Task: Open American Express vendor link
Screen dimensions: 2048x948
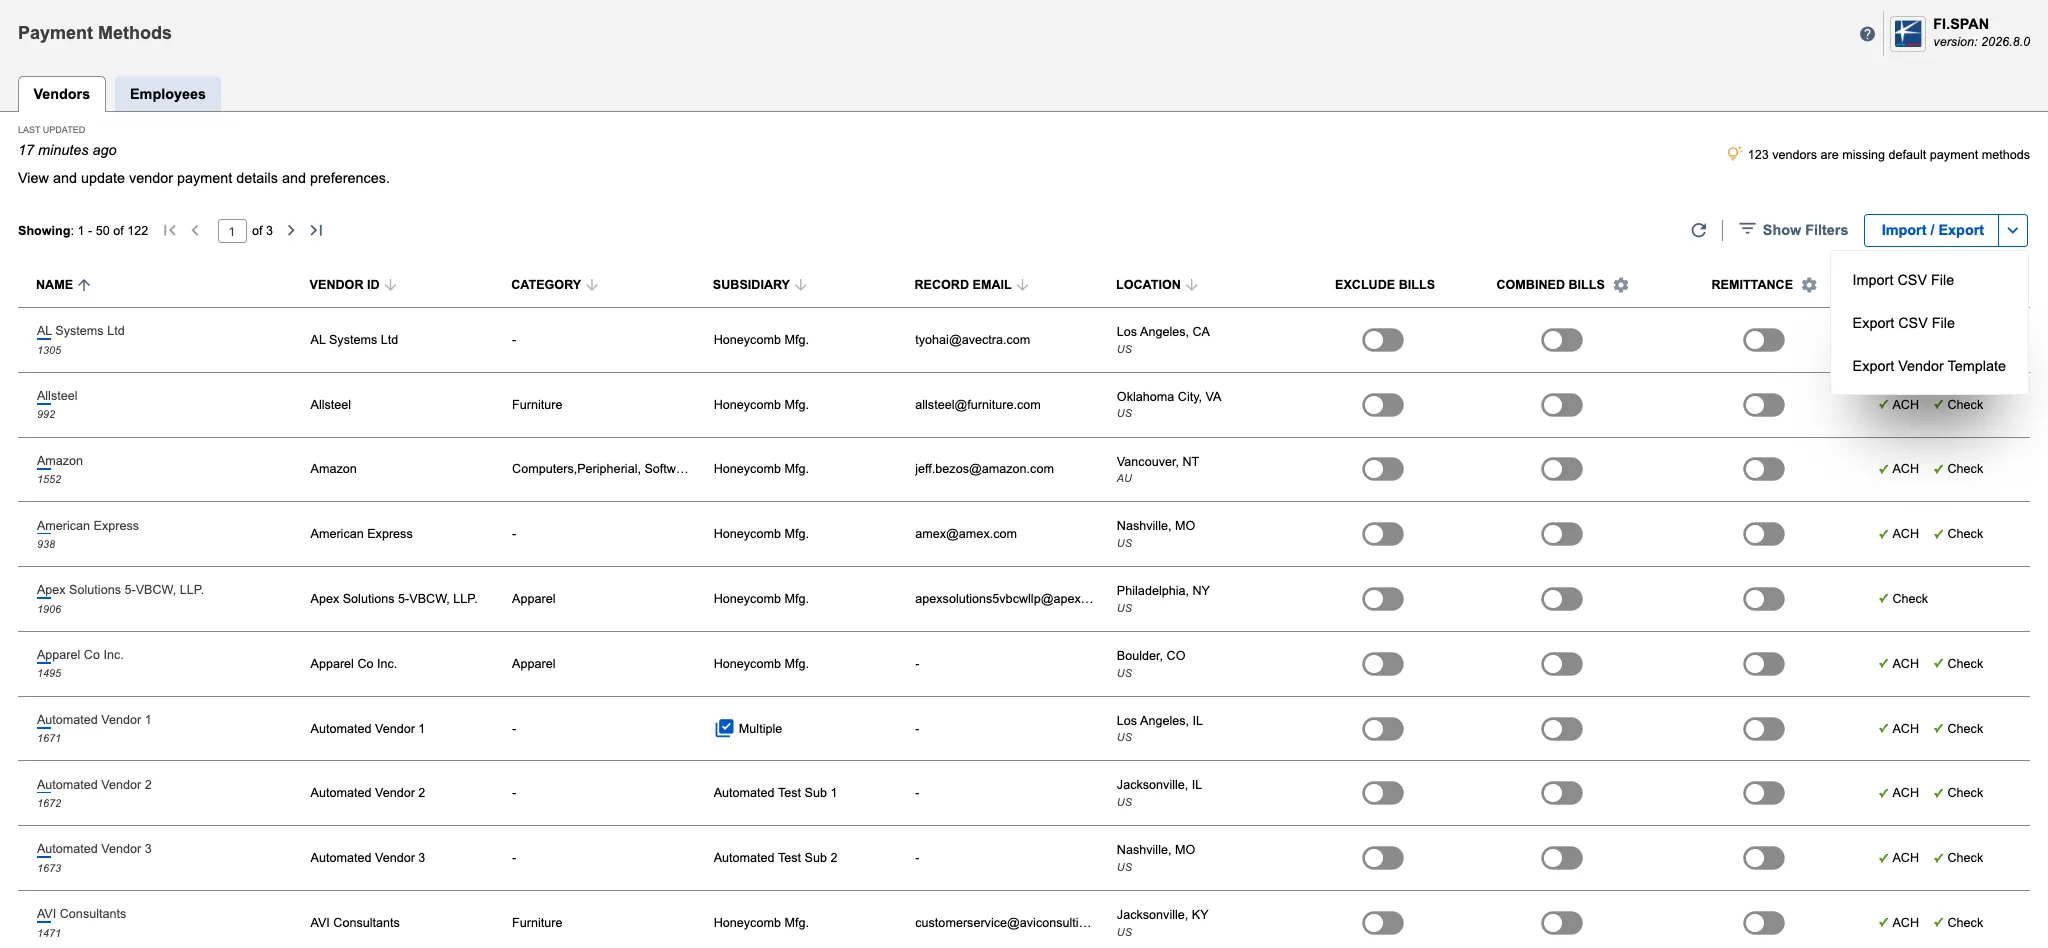Action: point(88,526)
